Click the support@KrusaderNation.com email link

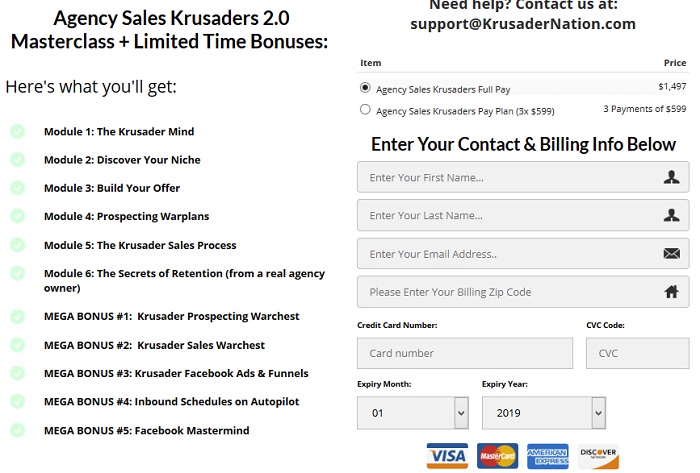523,24
